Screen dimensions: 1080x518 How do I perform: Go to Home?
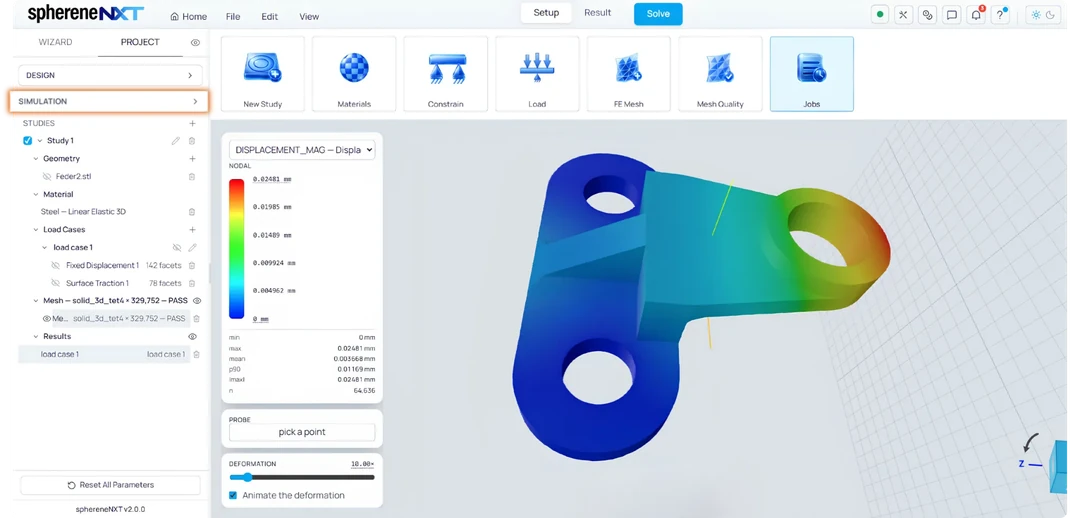click(x=189, y=17)
